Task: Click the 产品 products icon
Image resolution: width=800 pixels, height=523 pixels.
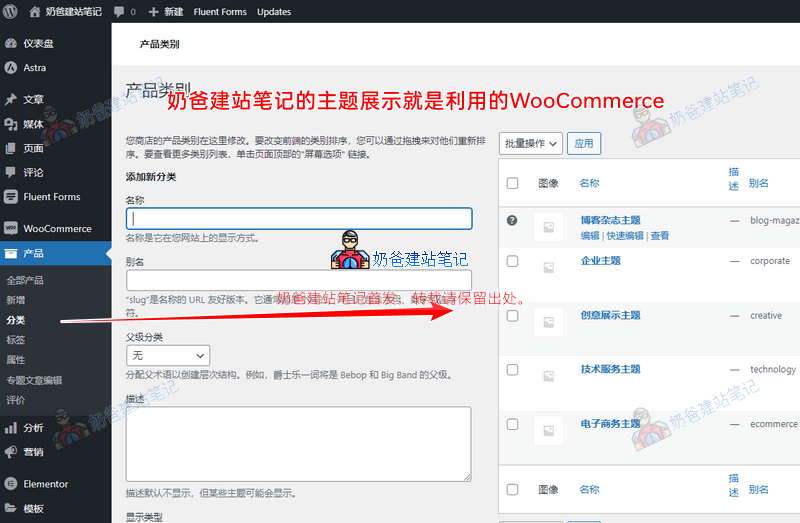Action: pos(11,253)
